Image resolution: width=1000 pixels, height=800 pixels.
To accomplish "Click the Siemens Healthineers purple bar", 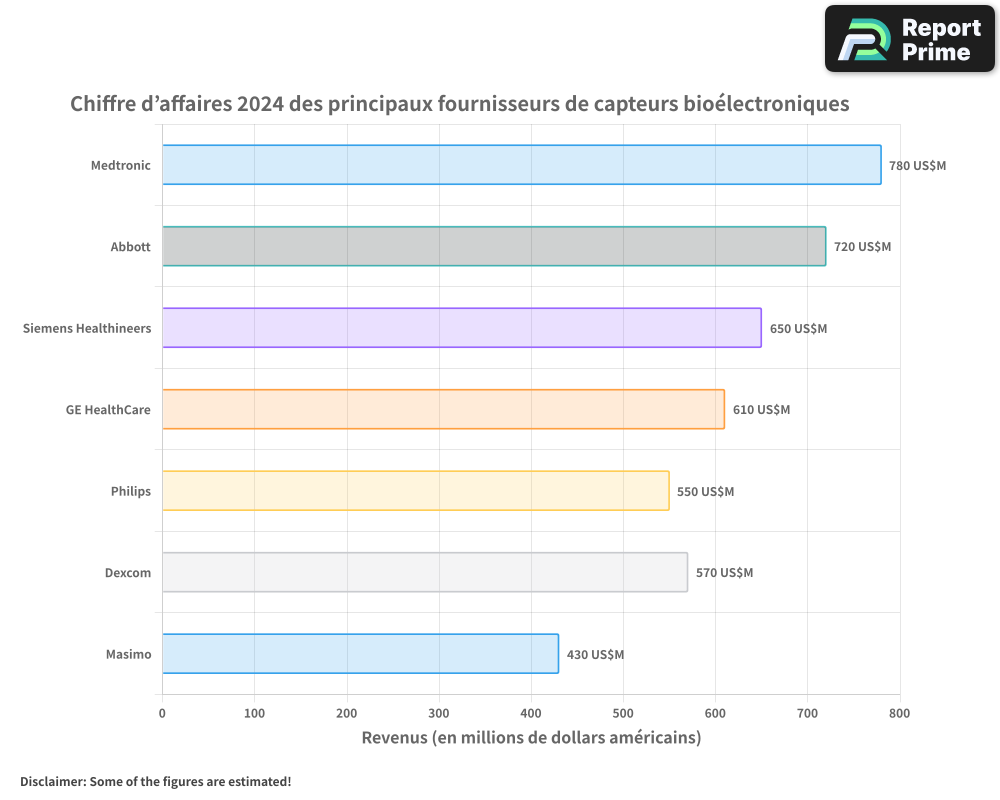I will 461,328.
